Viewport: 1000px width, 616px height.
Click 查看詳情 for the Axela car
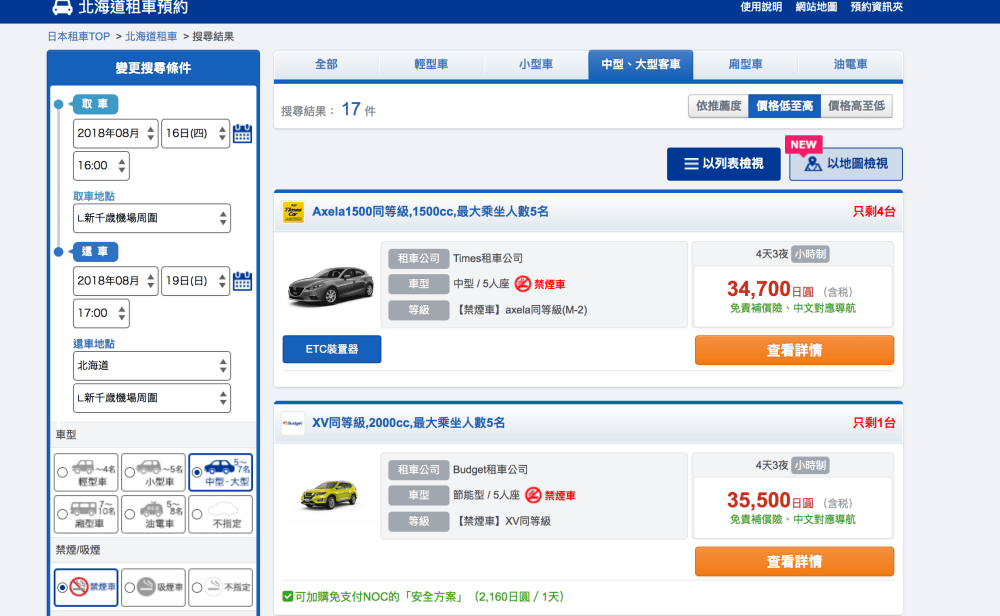(x=794, y=350)
